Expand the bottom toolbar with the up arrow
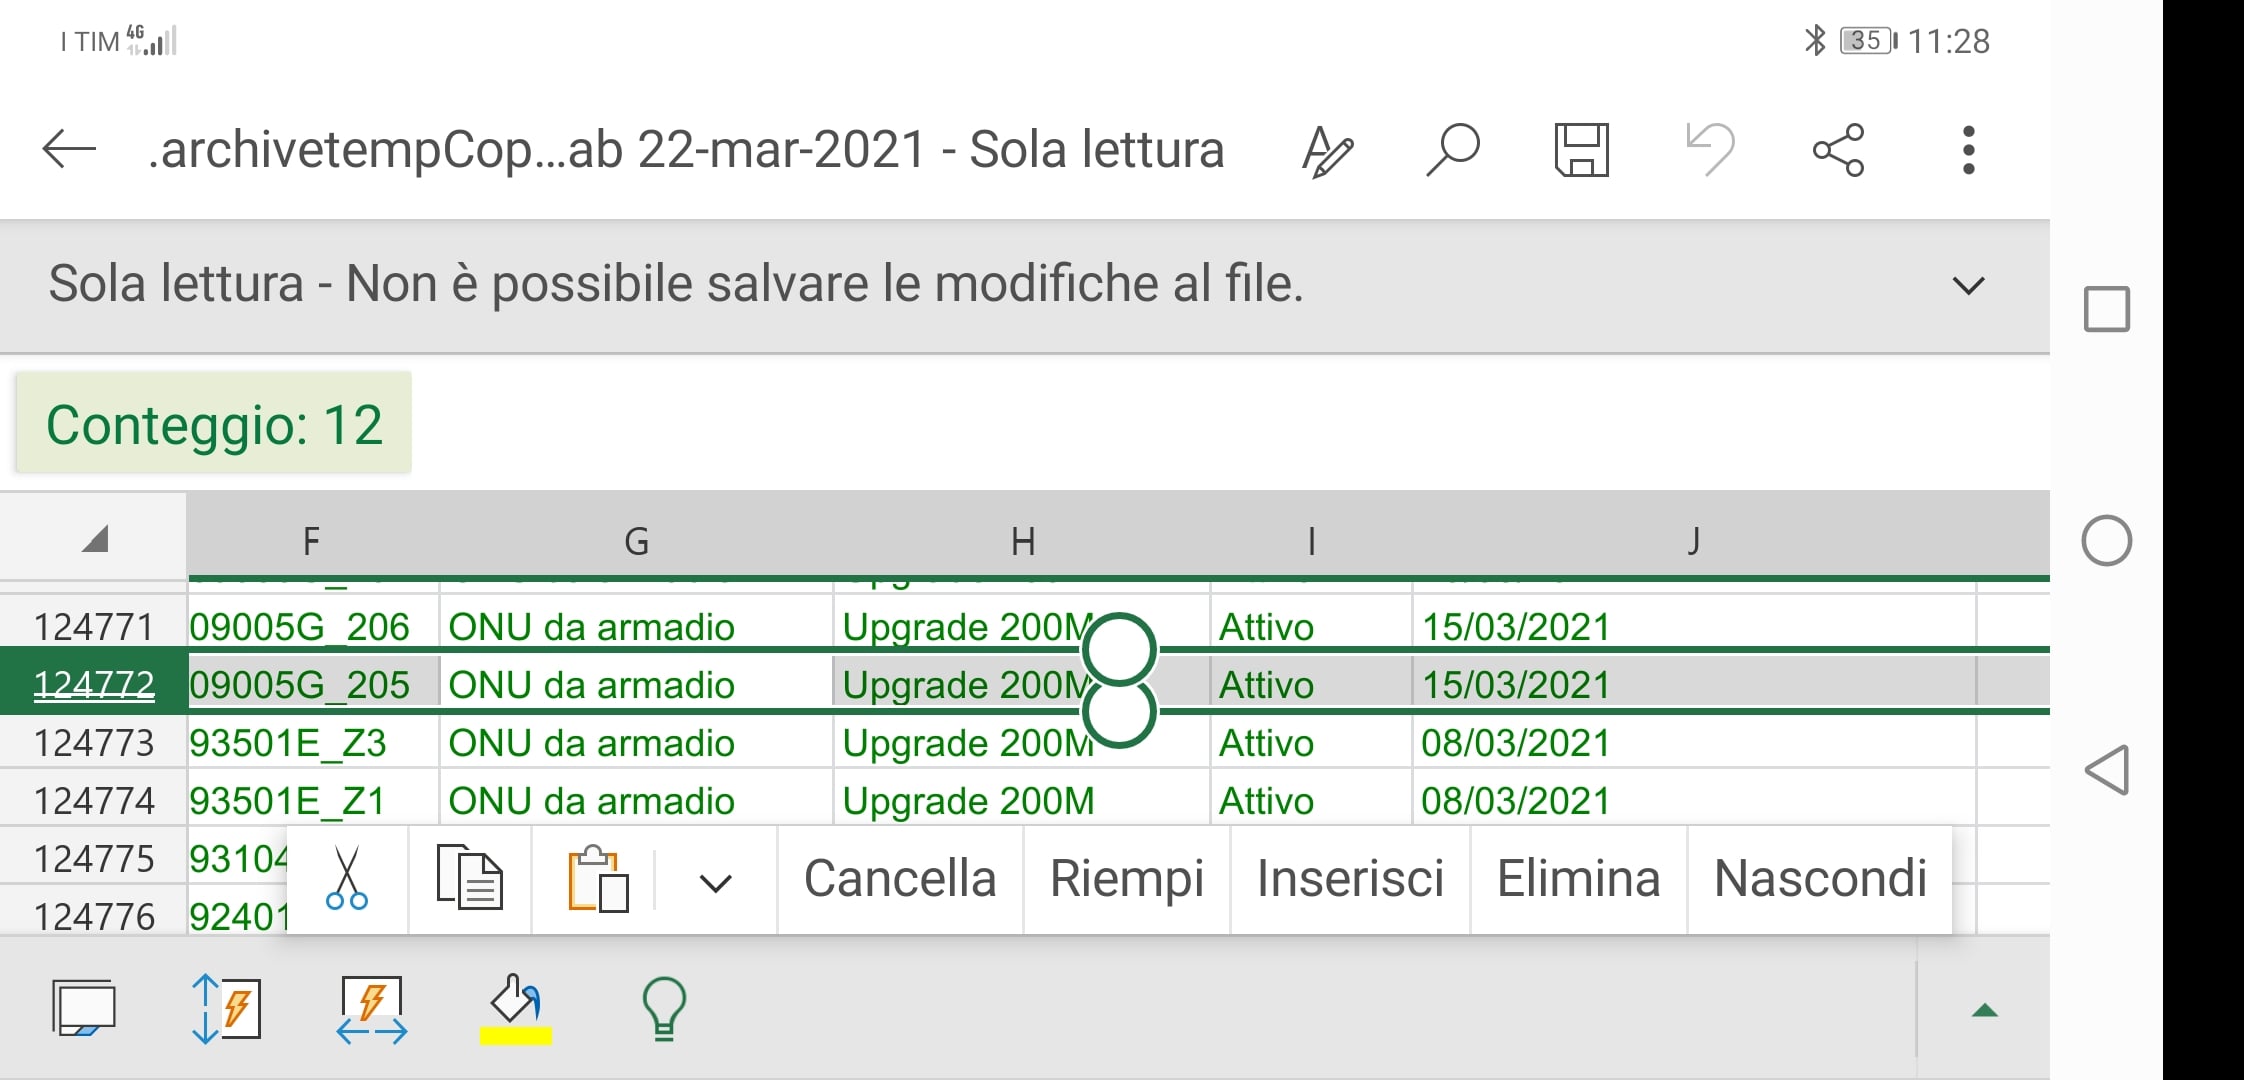 pyautogui.click(x=1984, y=1010)
